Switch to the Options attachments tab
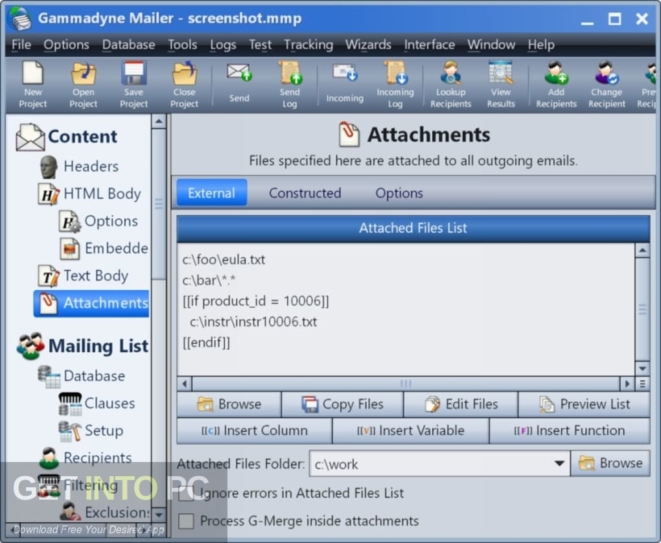This screenshot has height=543, width=661. coord(399,193)
